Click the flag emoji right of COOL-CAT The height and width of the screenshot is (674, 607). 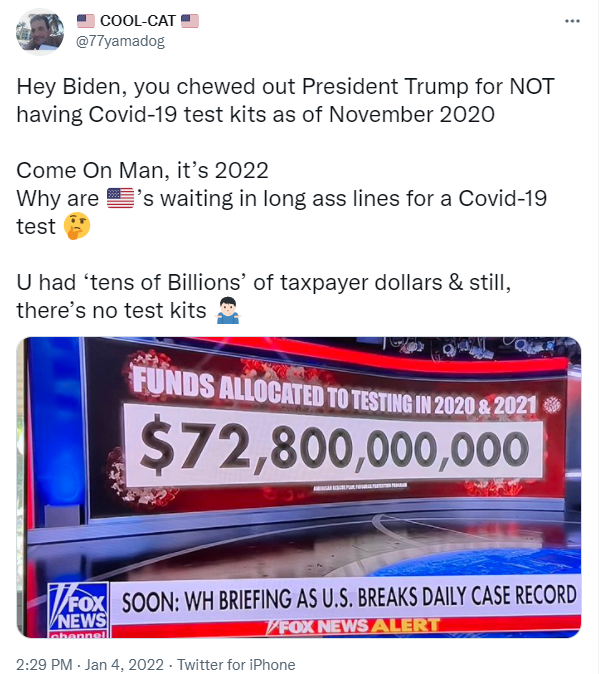(190, 21)
